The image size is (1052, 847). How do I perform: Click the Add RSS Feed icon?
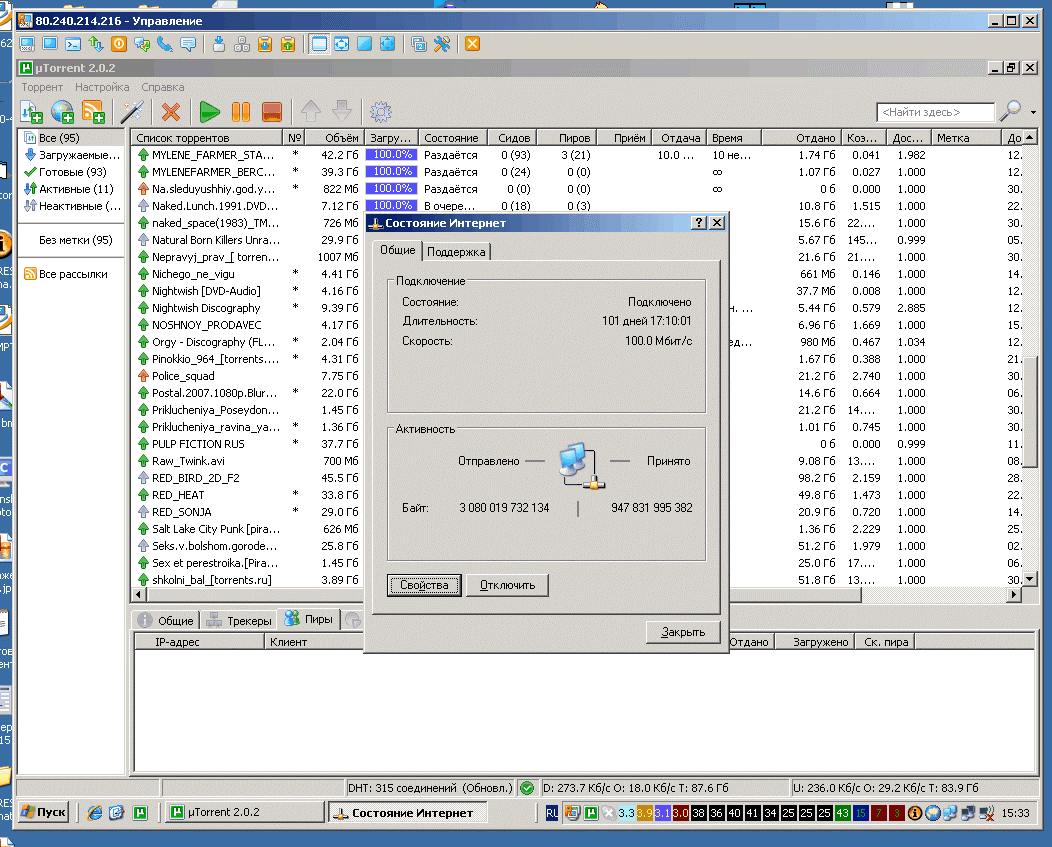pyautogui.click(x=93, y=112)
